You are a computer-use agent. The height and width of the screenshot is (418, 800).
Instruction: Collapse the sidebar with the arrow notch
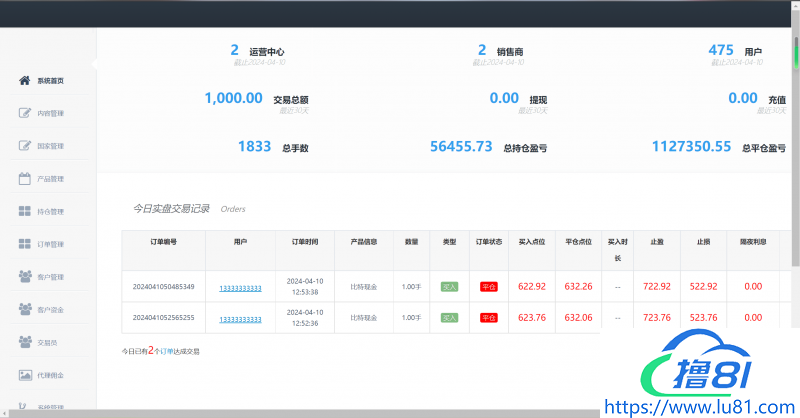(95, 63)
